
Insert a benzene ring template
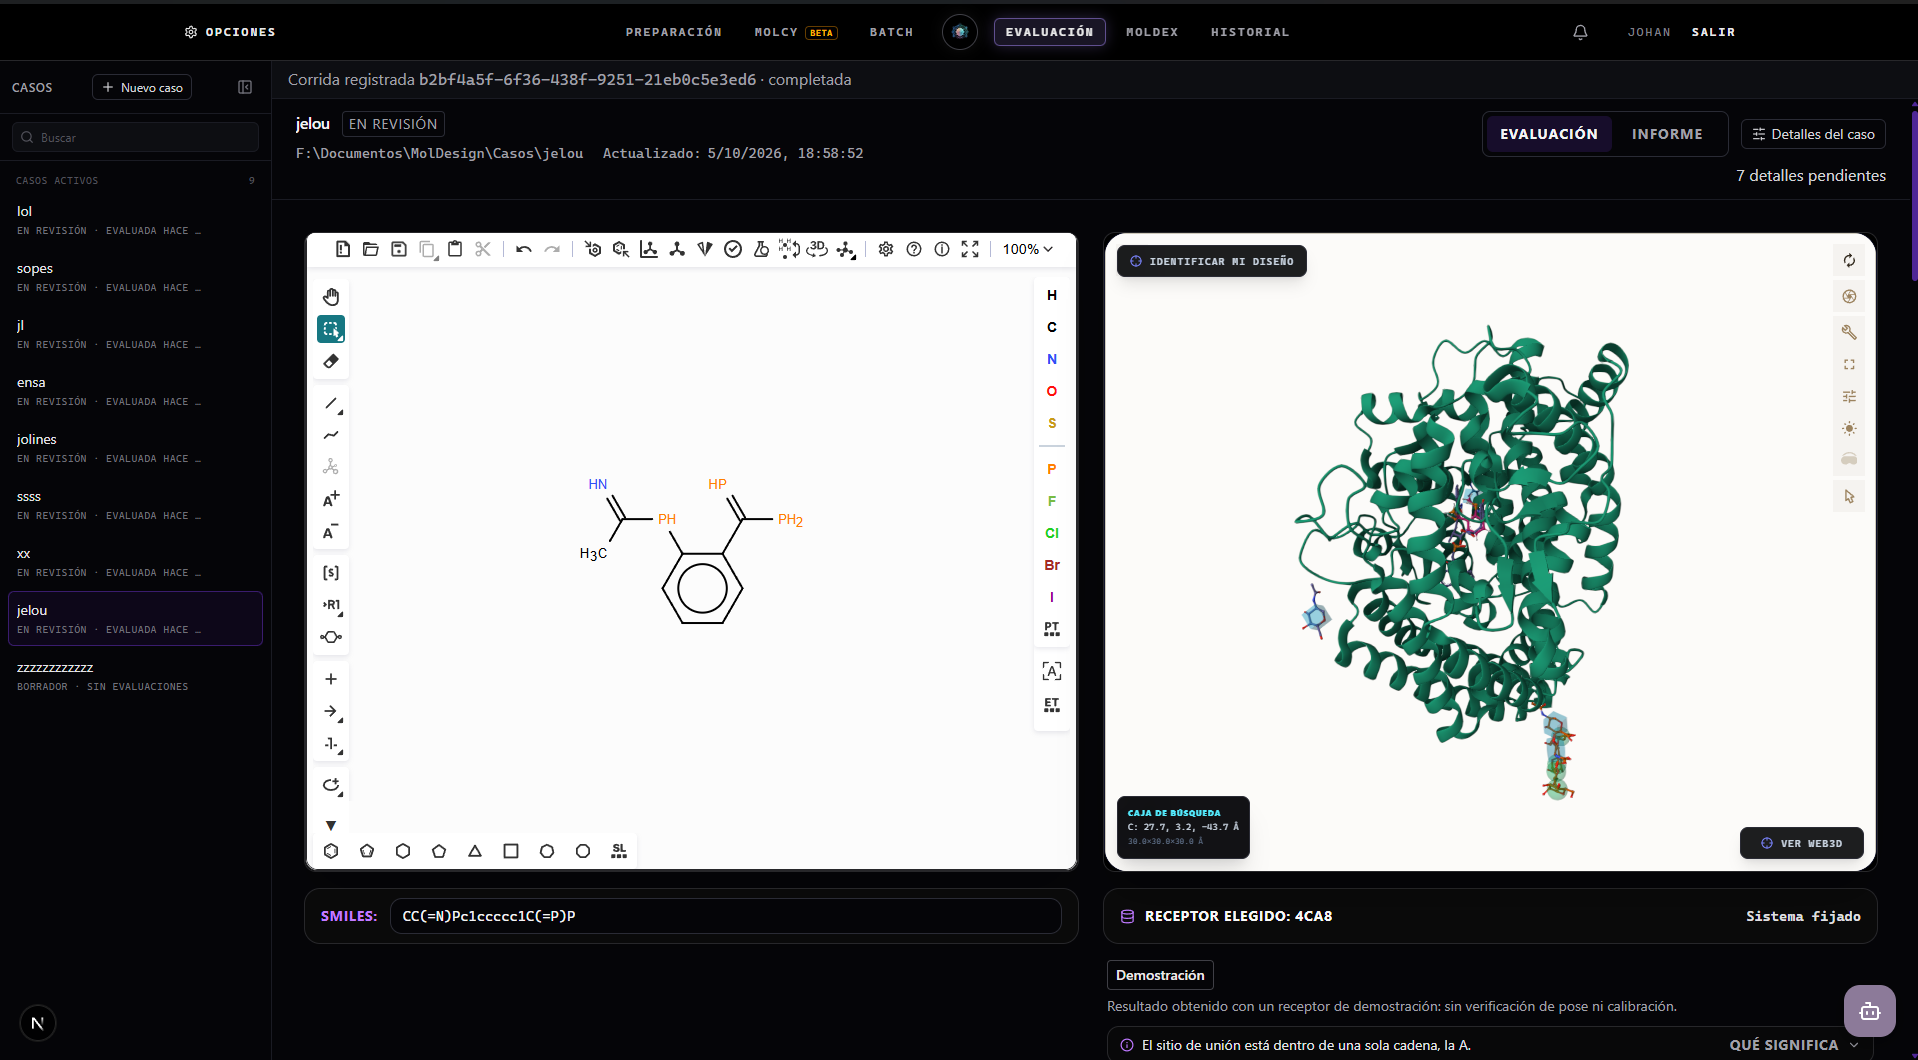[331, 851]
